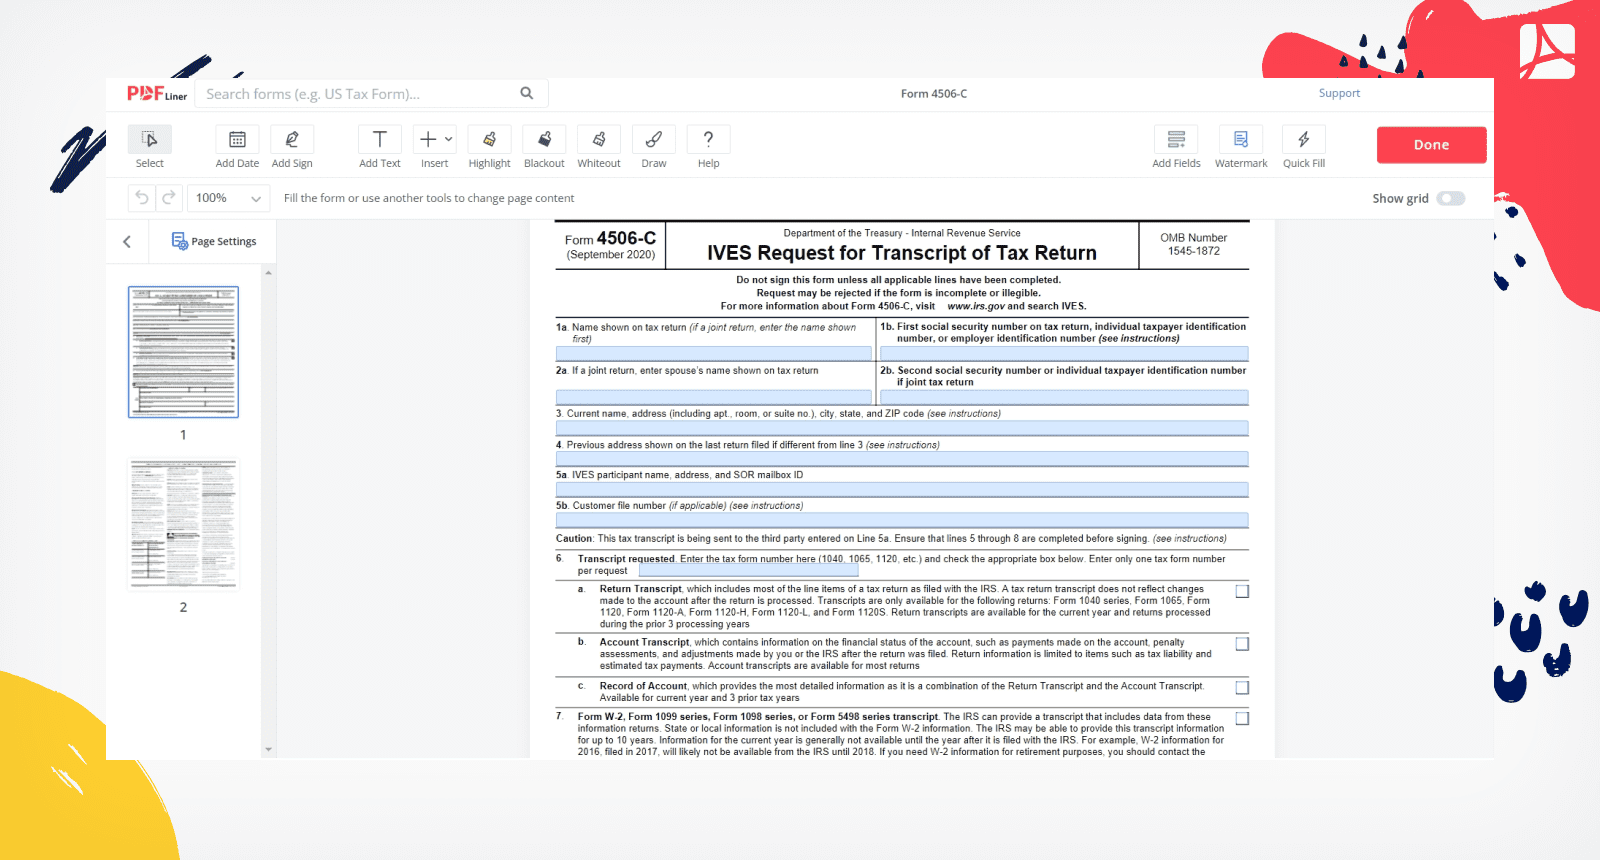The height and width of the screenshot is (860, 1600).
Task: Toggle the Show grid switch
Action: click(1450, 198)
